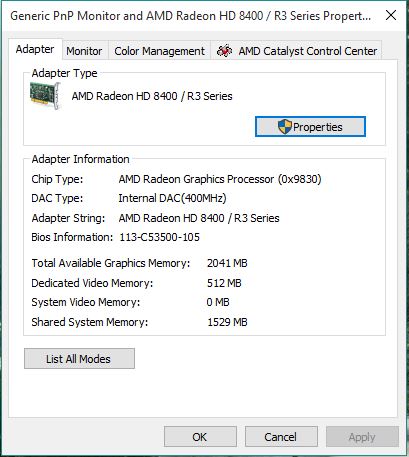Close the properties dialog with the X
Viewport: 409px width, 457px height.
(391, 15)
